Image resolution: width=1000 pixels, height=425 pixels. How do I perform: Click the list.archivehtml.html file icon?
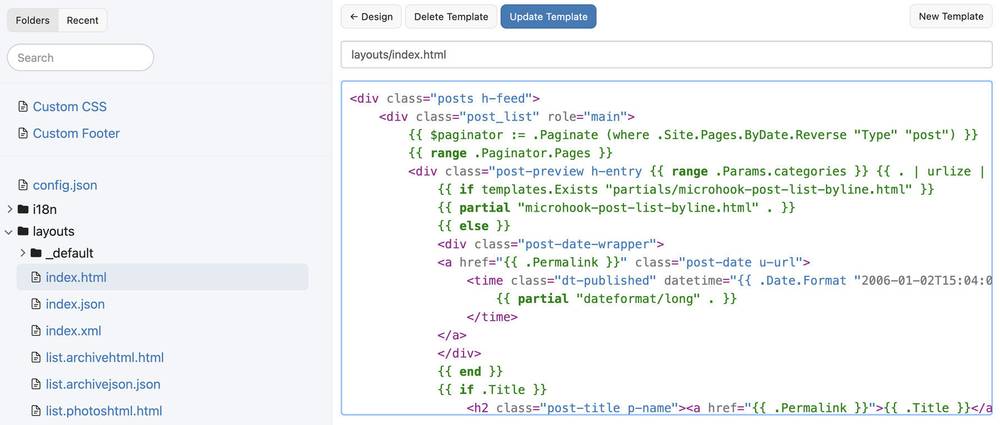click(36, 358)
